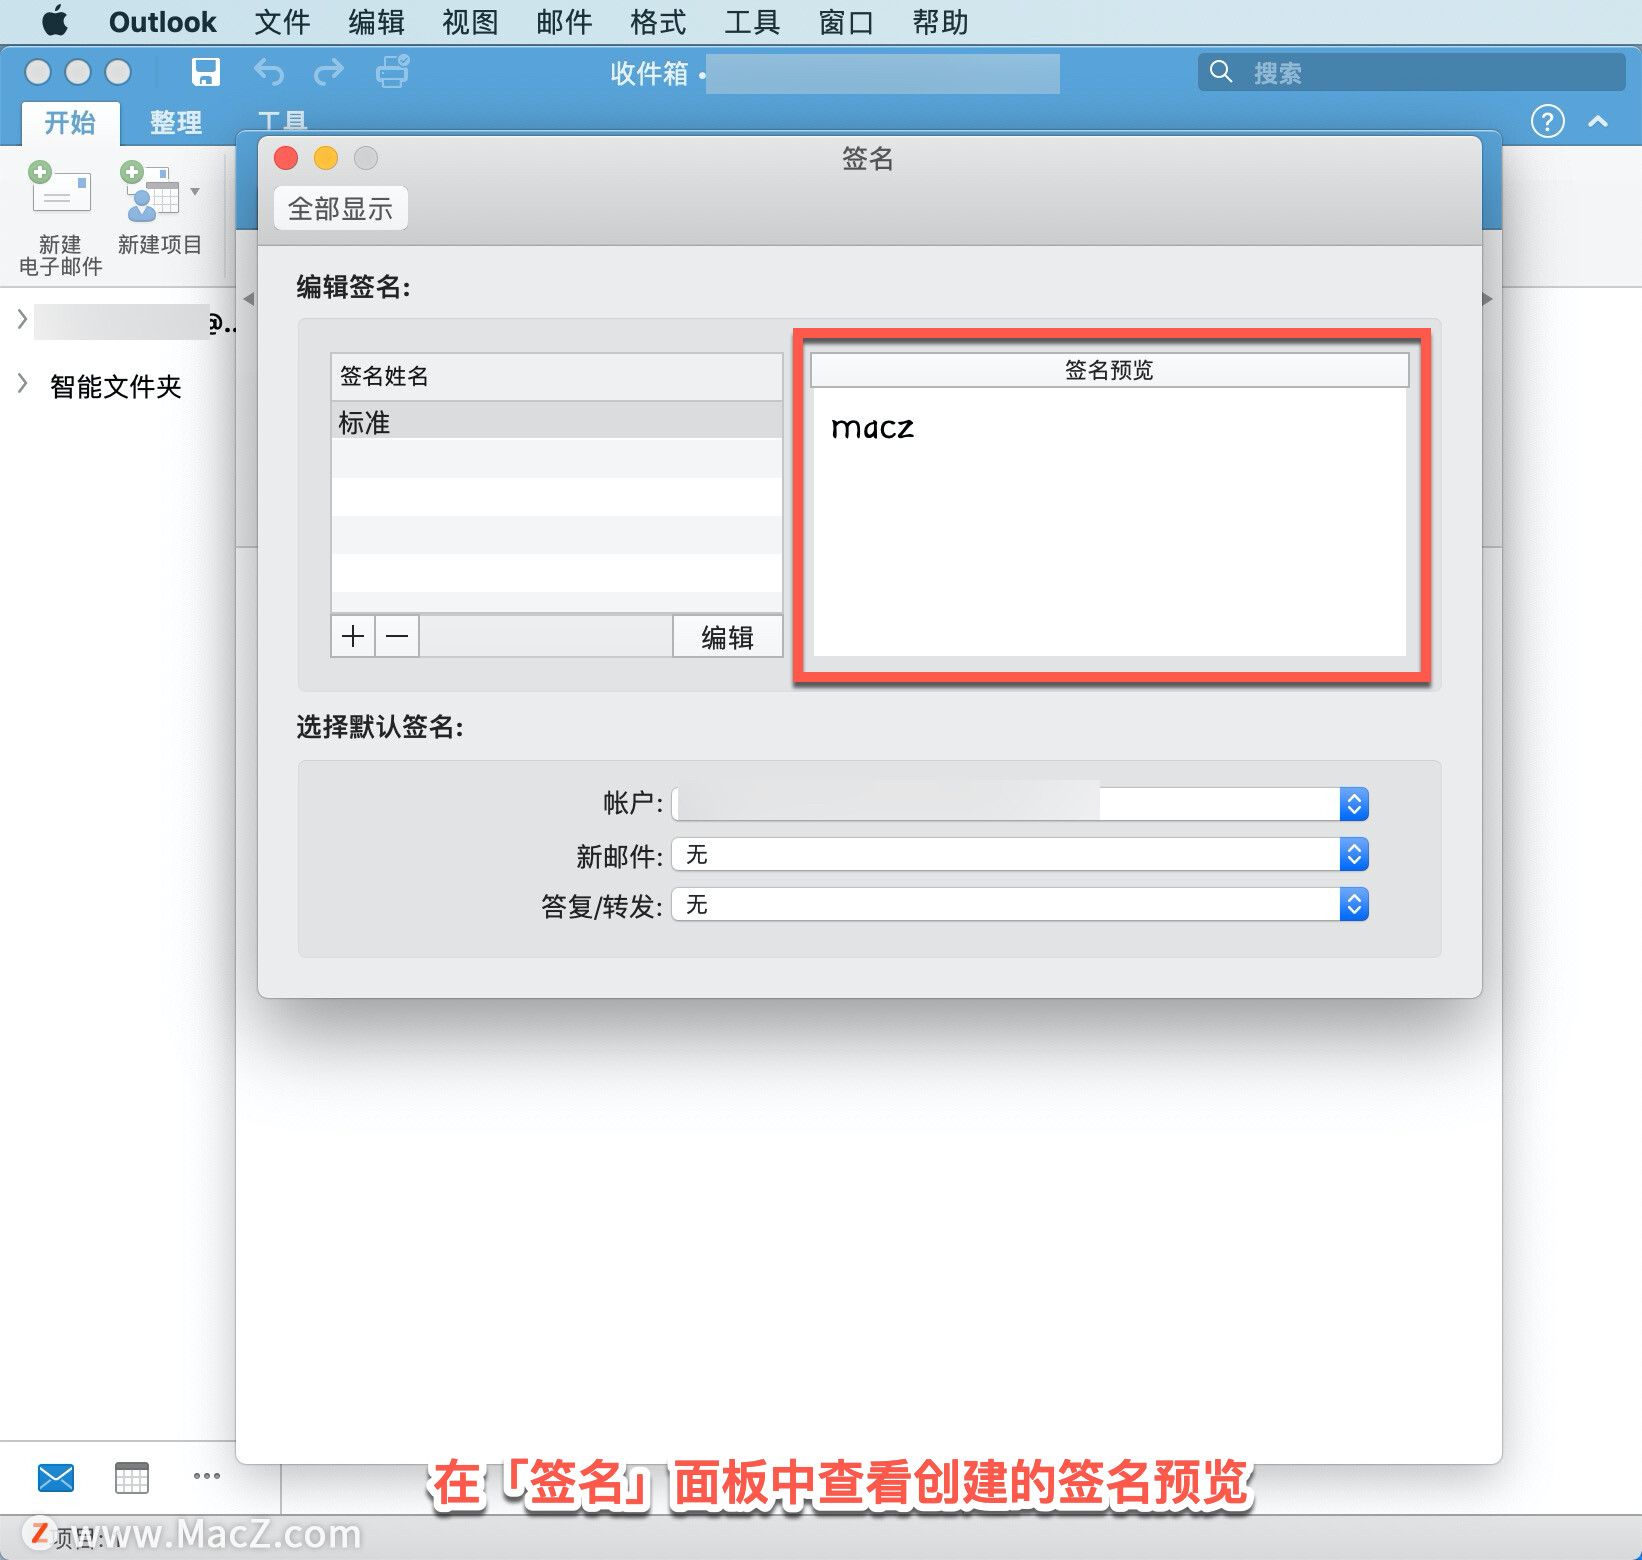Viewport: 1642px width, 1560px height.
Task: Click the 编辑 button for signature
Action: point(727,637)
